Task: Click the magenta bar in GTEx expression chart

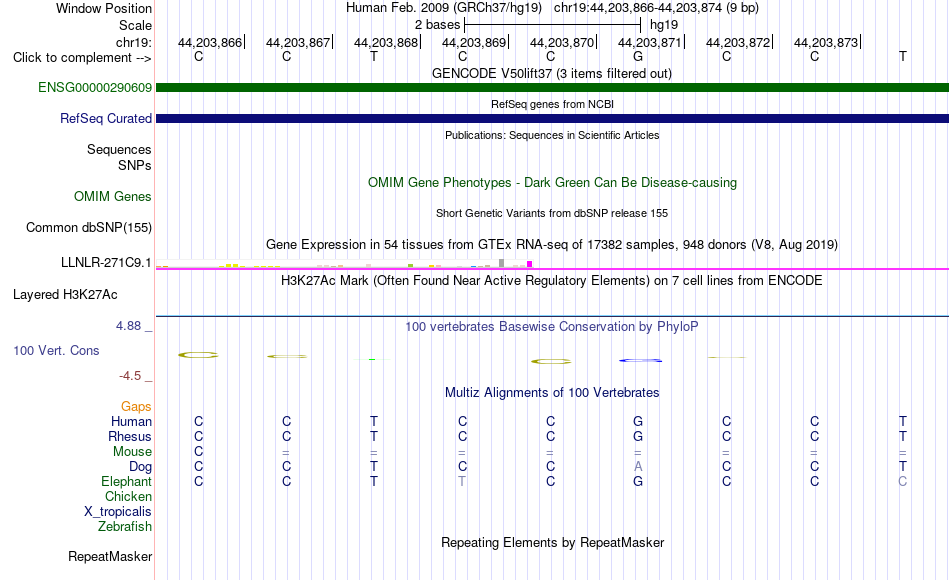Action: coord(530,264)
